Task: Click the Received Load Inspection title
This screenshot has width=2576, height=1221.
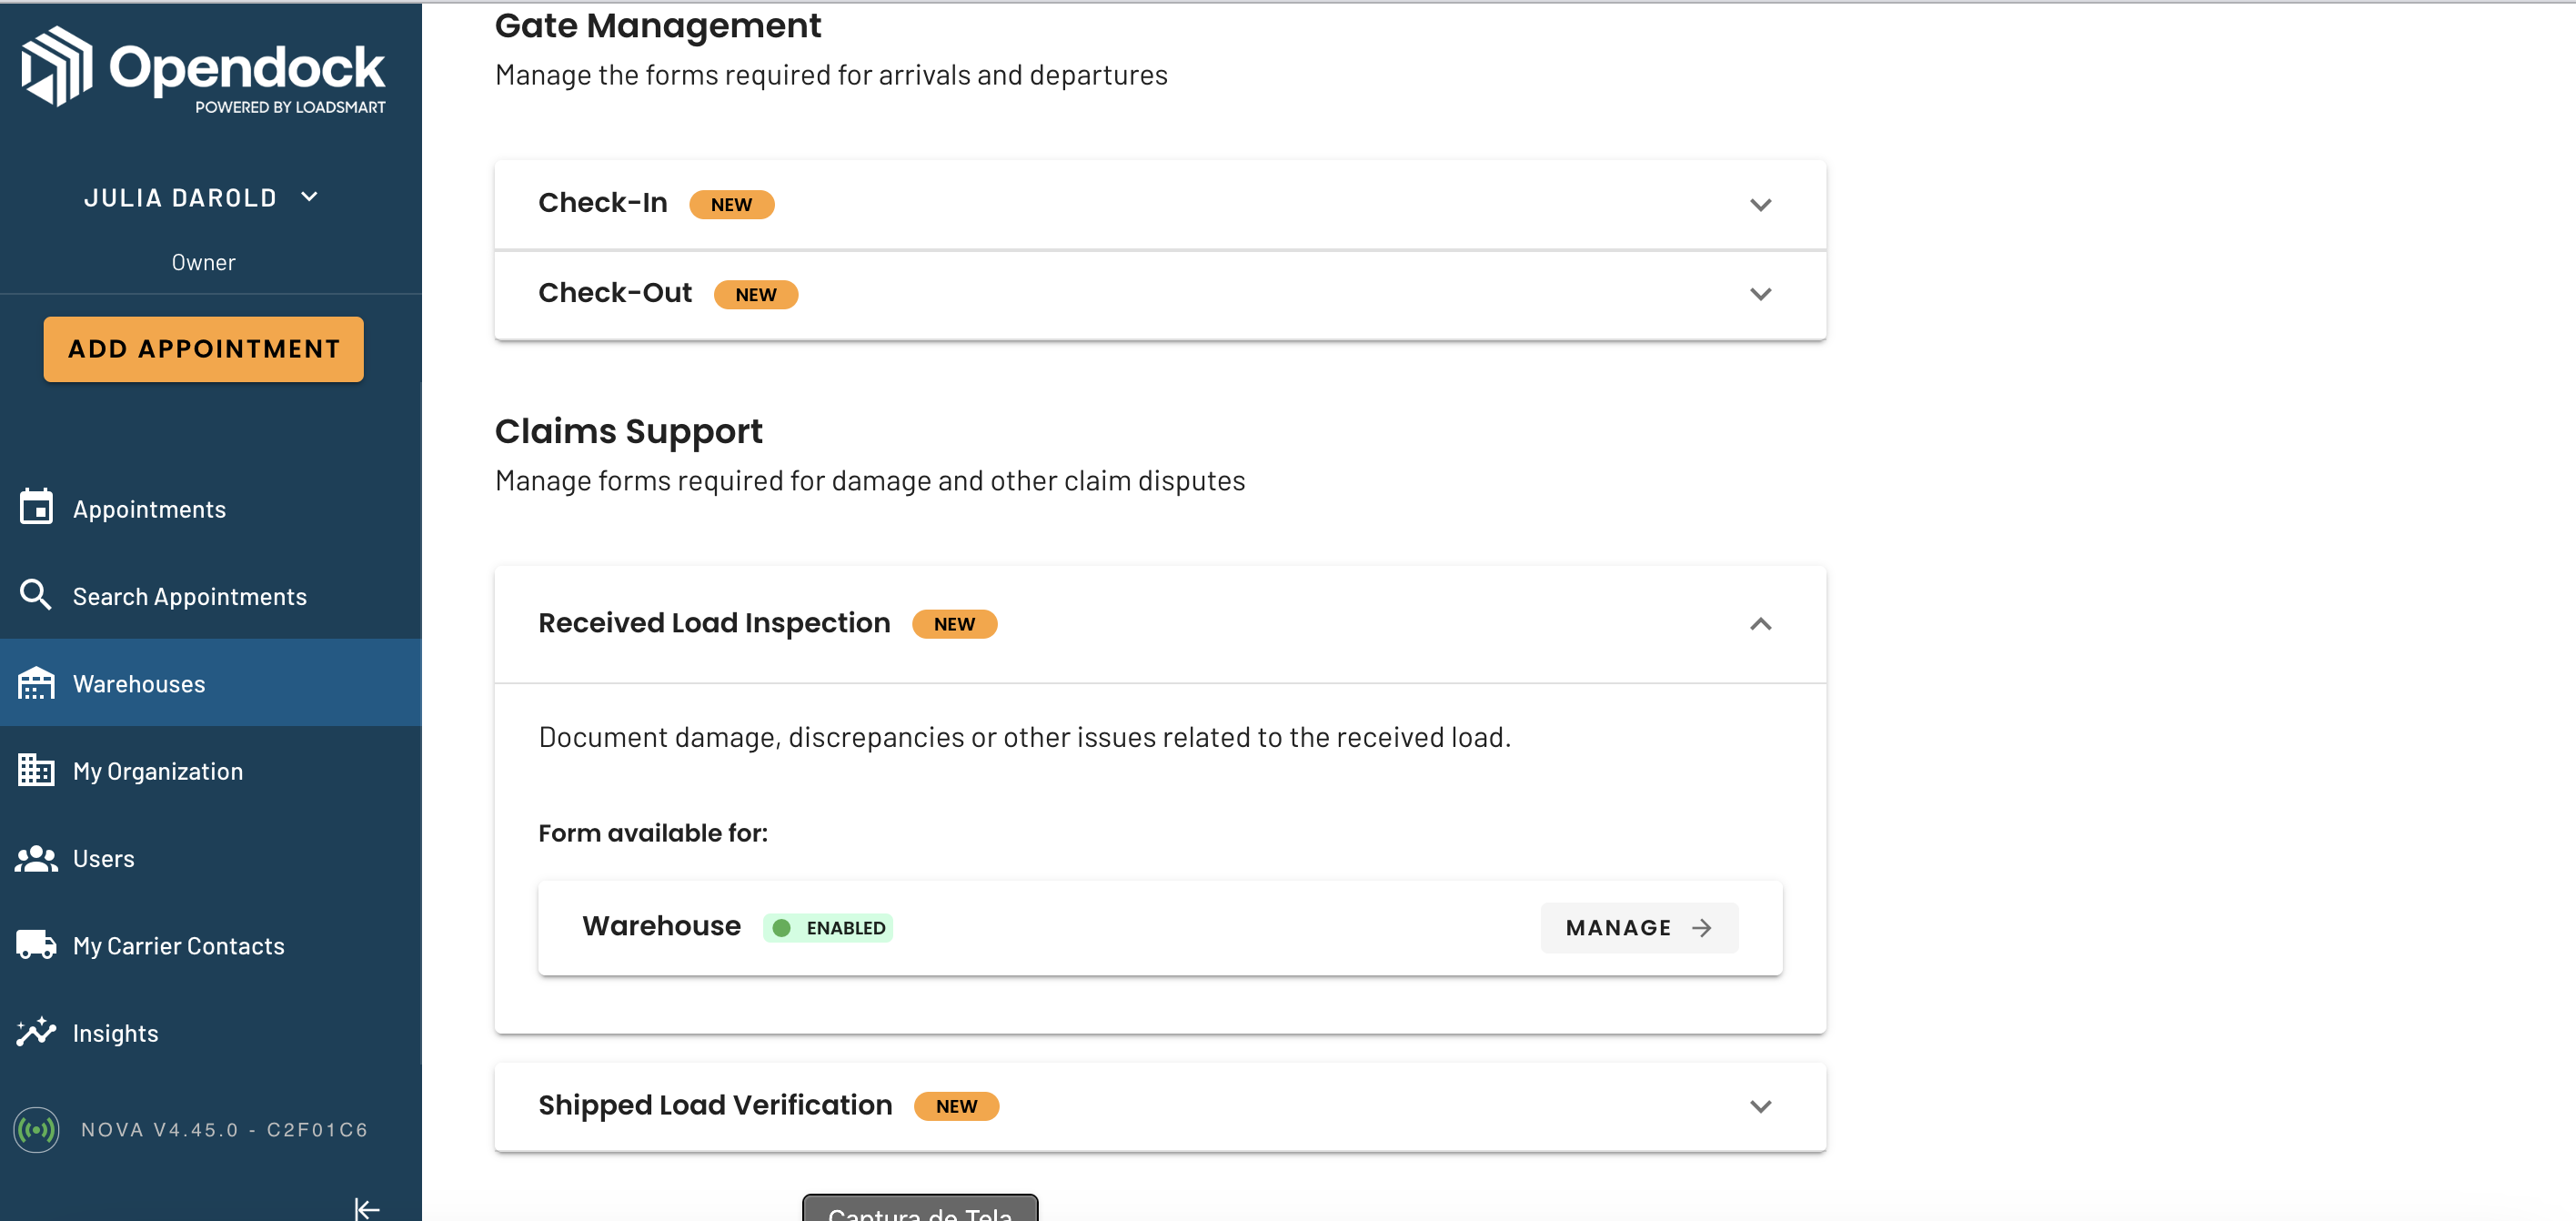Action: point(714,623)
